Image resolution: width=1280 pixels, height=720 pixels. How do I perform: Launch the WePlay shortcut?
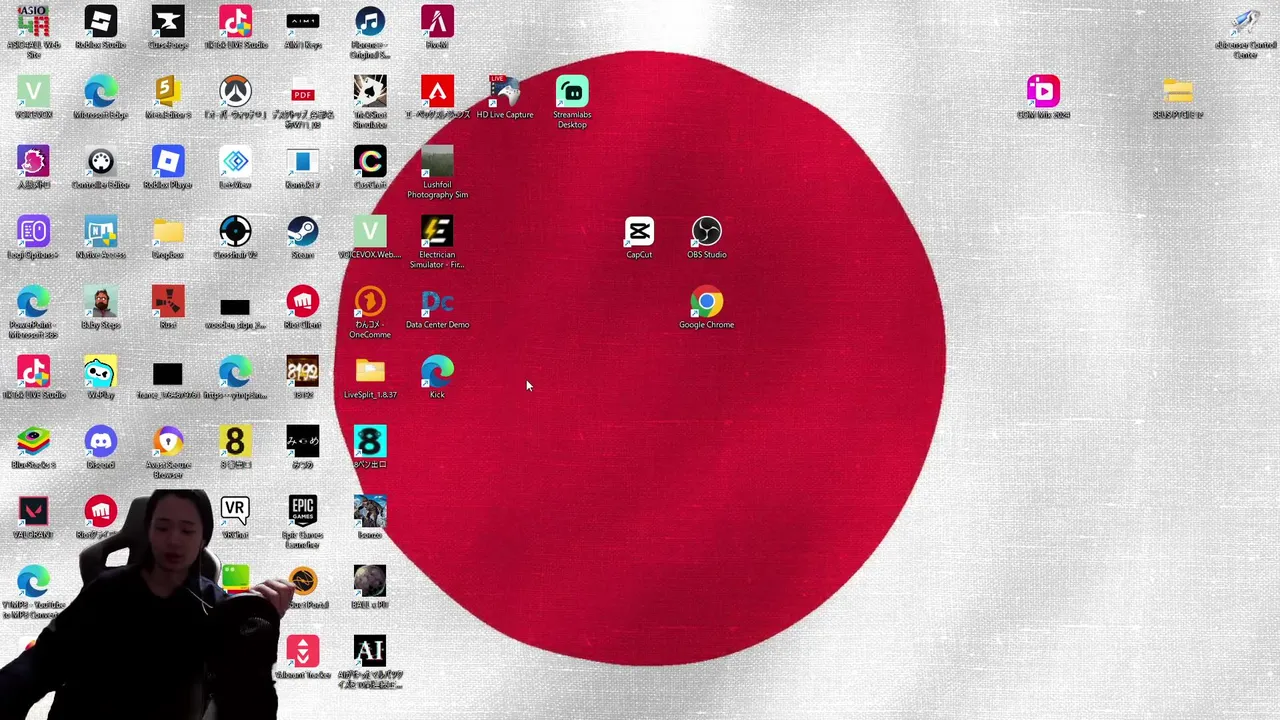point(100,372)
